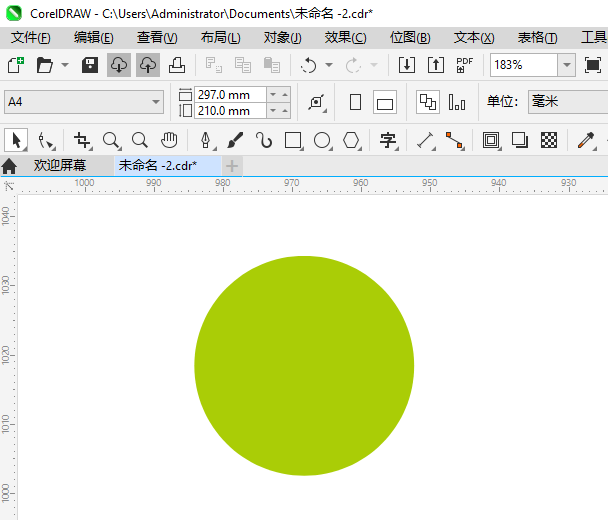Image resolution: width=608 pixels, height=520 pixels.
Task: Select the Polygon tool
Action: click(x=352, y=140)
